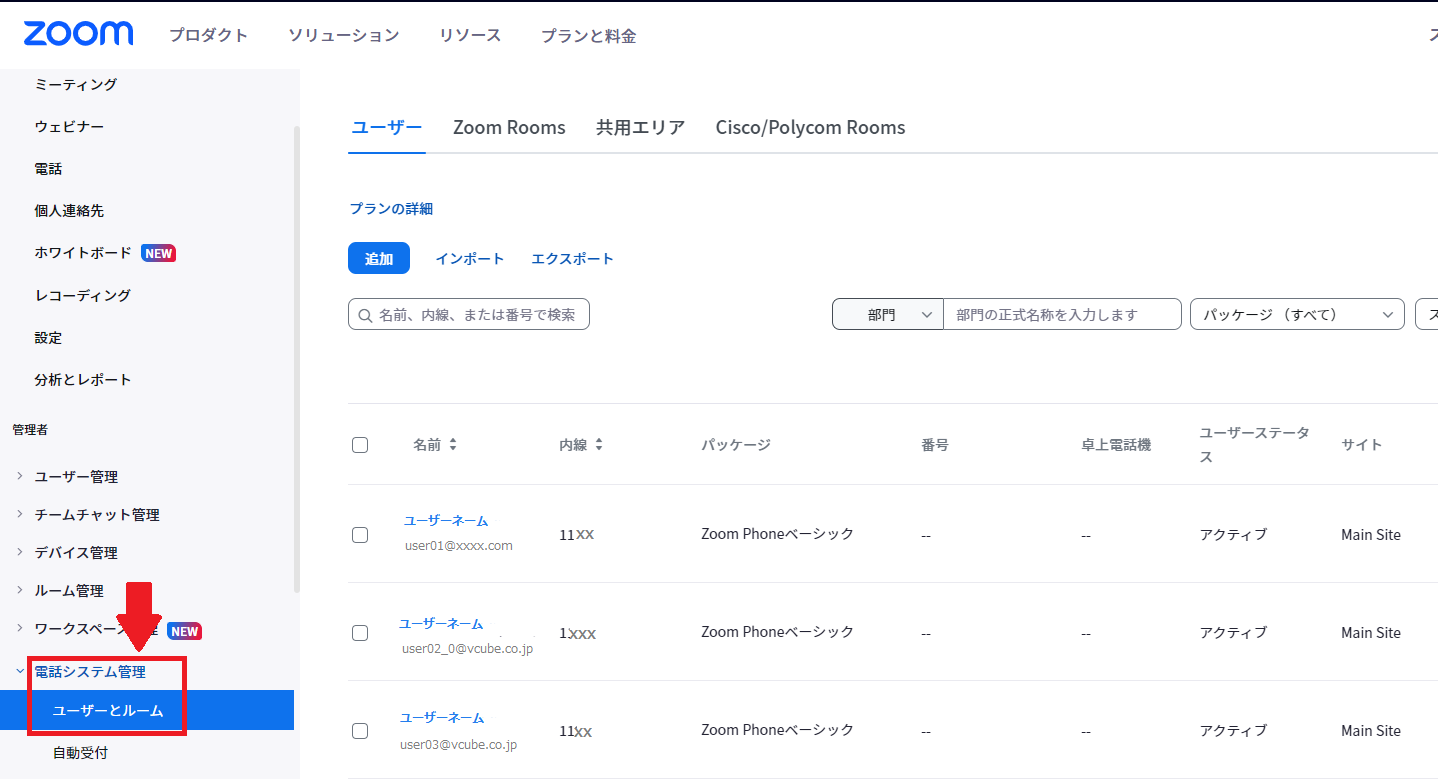Click the sidebar vertical scrollbar
The width and height of the screenshot is (1438, 779).
[x=296, y=360]
